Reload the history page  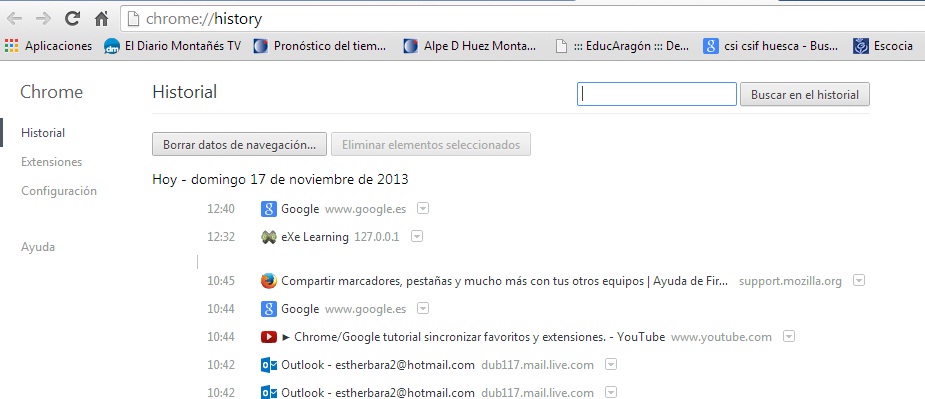click(x=73, y=19)
